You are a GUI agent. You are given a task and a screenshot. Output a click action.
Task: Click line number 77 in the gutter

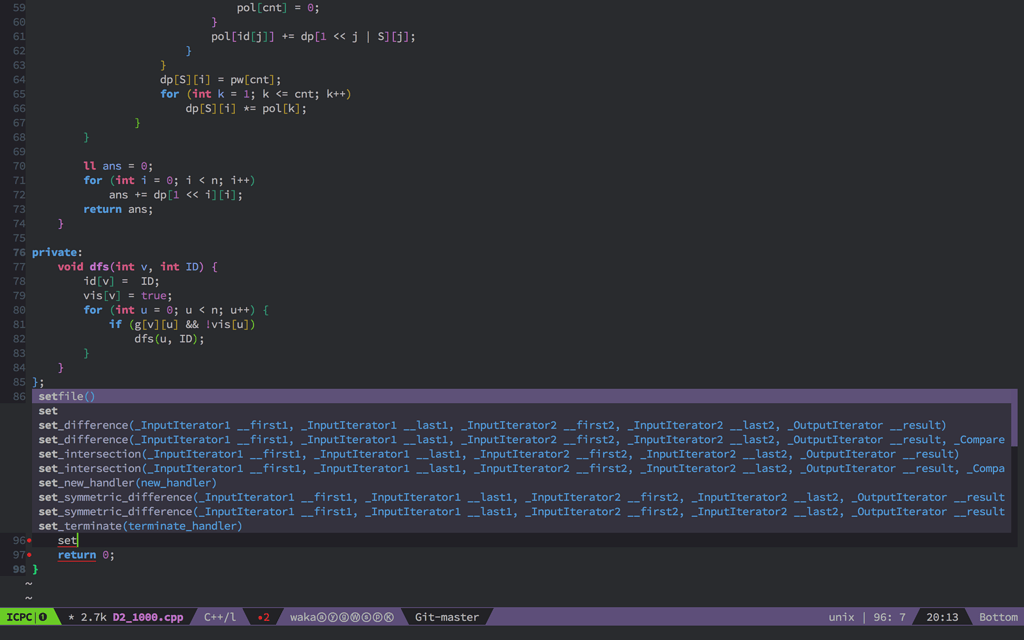[x=17, y=266]
